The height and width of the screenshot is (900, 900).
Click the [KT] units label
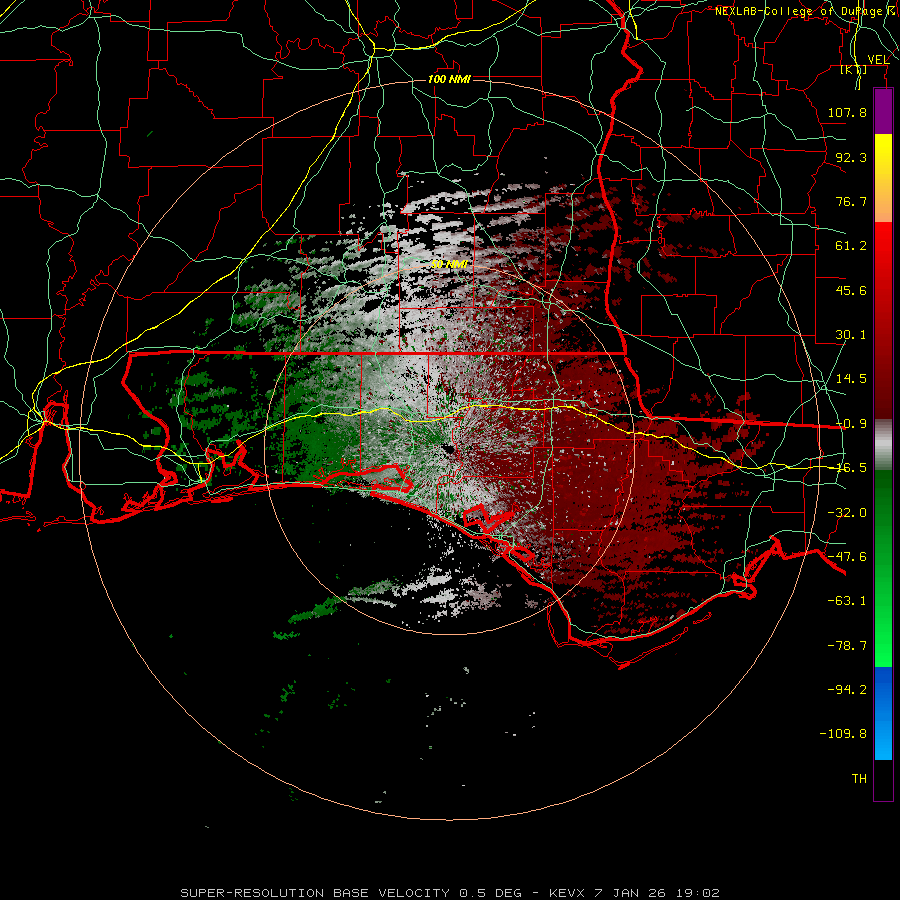pos(853,69)
